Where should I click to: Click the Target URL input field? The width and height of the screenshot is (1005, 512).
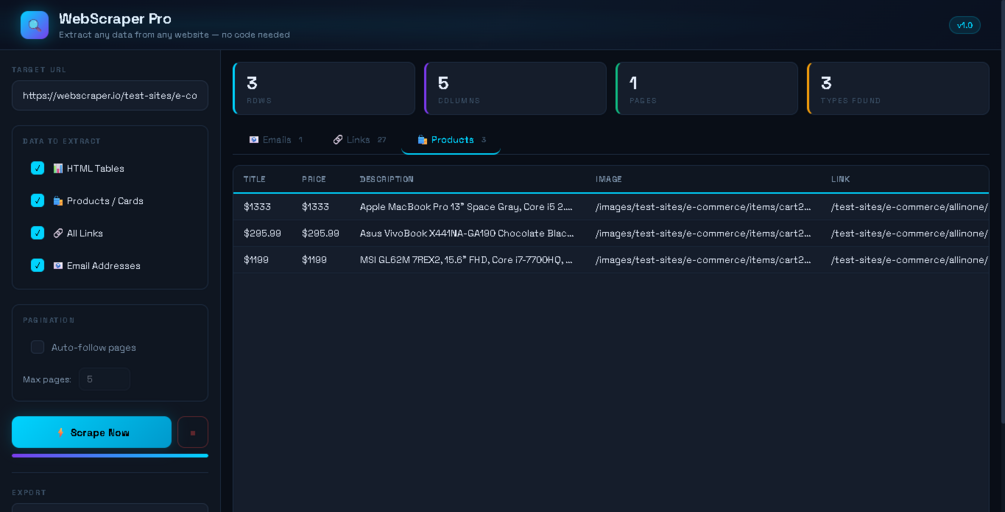pos(110,95)
